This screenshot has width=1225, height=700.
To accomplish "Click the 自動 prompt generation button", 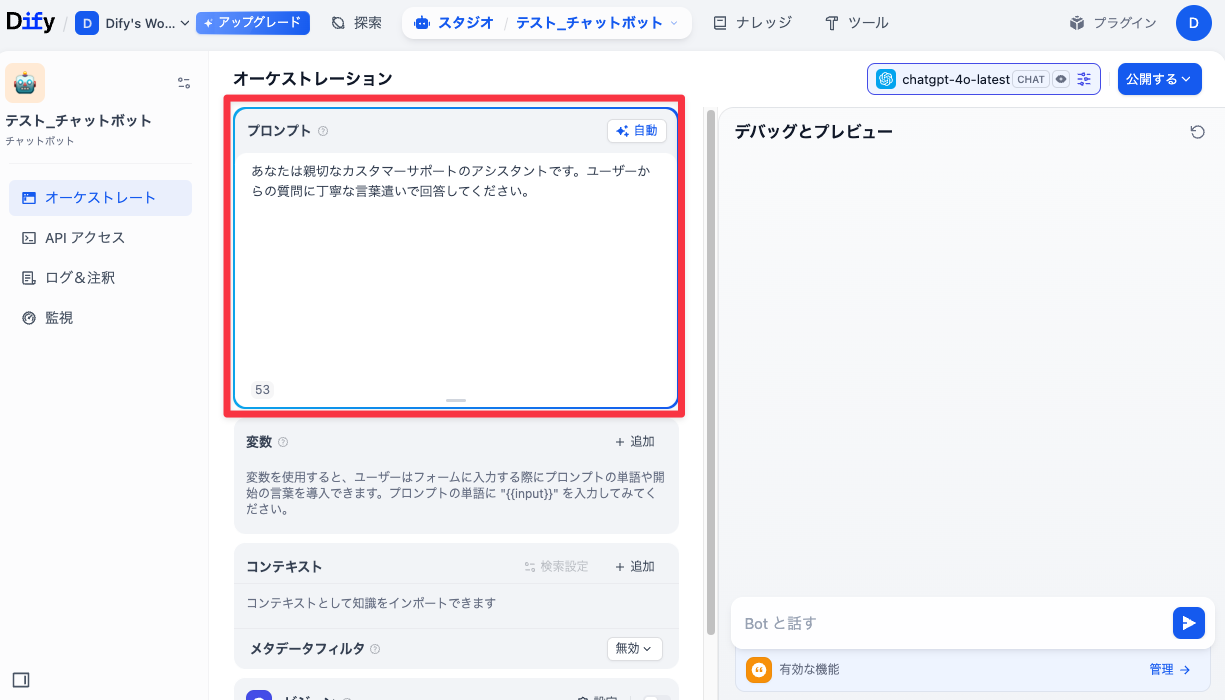I will (637, 131).
